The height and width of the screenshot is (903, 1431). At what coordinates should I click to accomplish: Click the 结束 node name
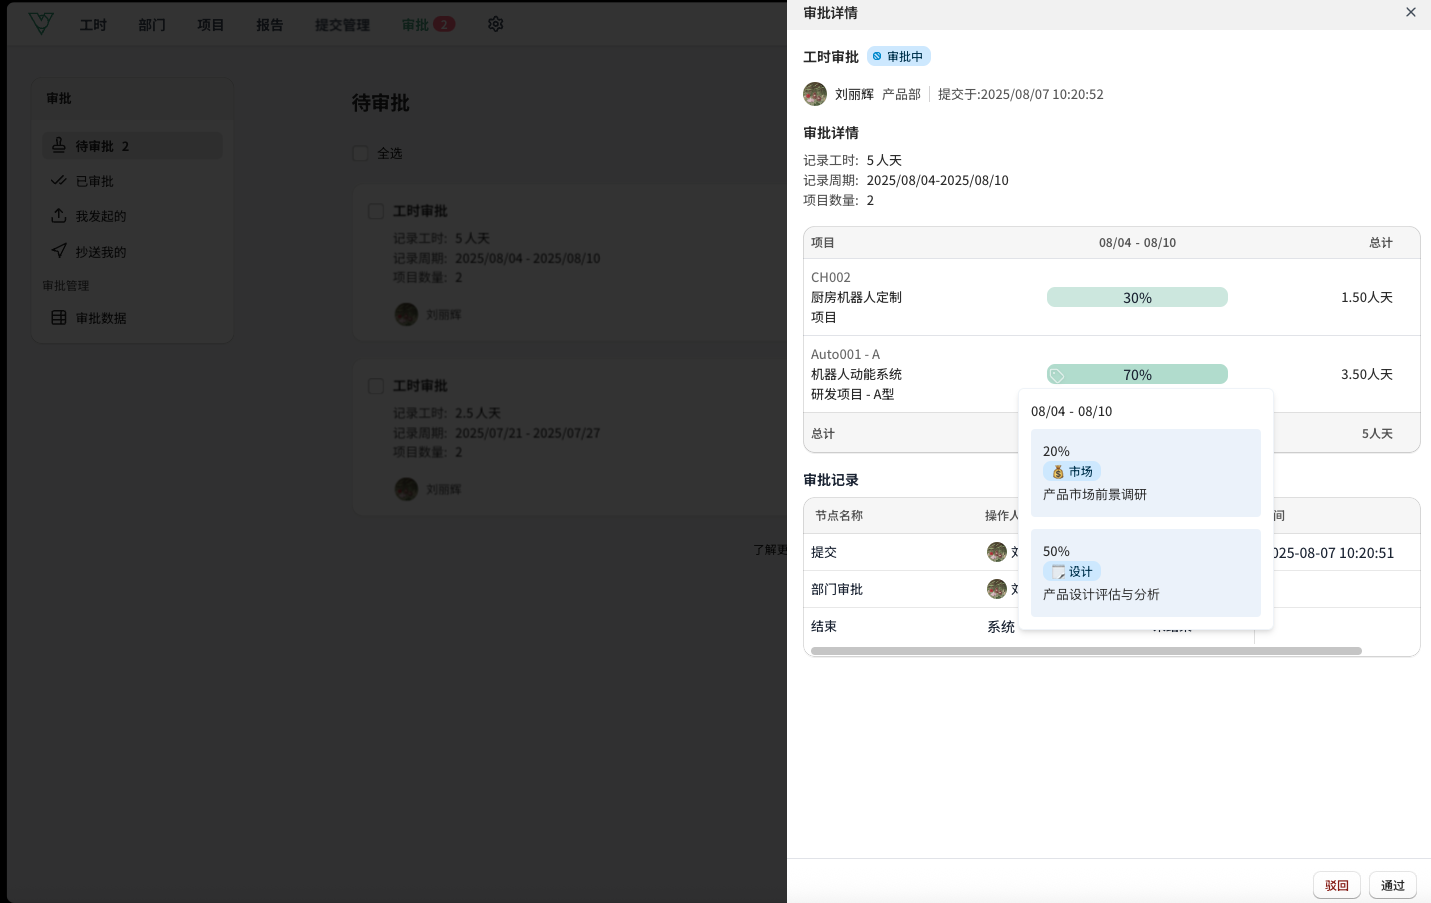pos(824,626)
